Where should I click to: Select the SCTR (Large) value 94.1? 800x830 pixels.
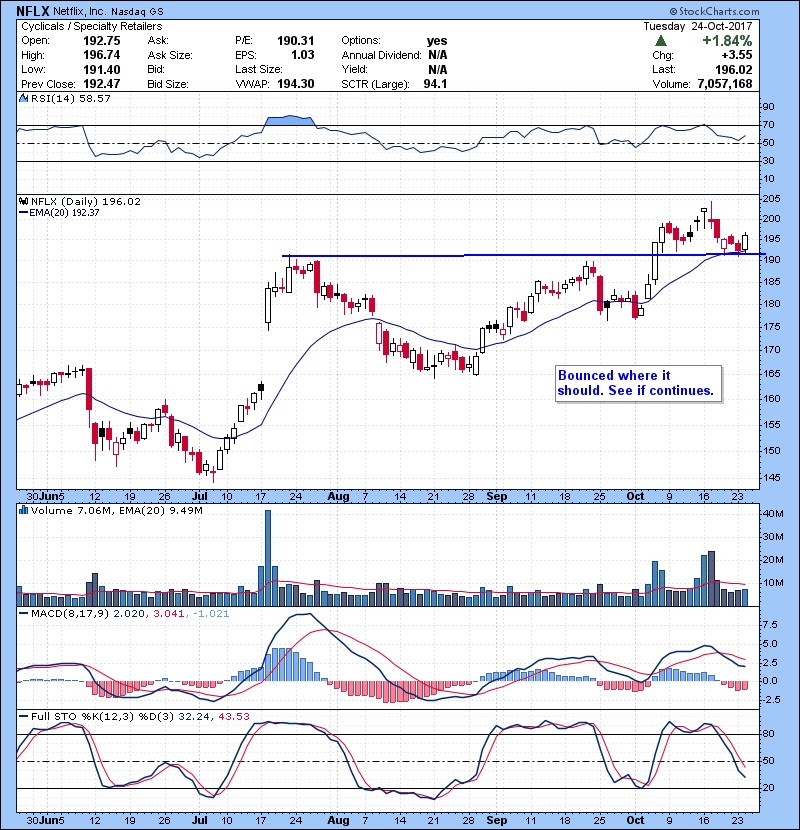point(435,84)
